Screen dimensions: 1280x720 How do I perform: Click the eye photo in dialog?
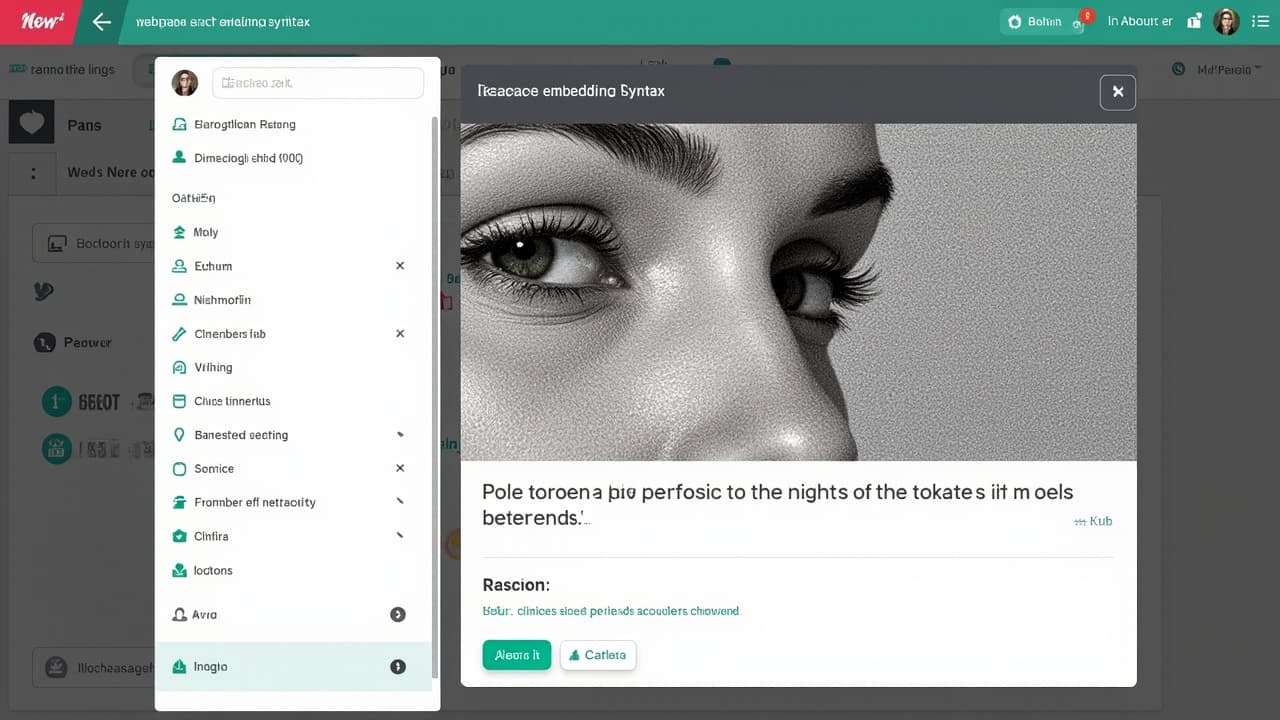click(798, 292)
